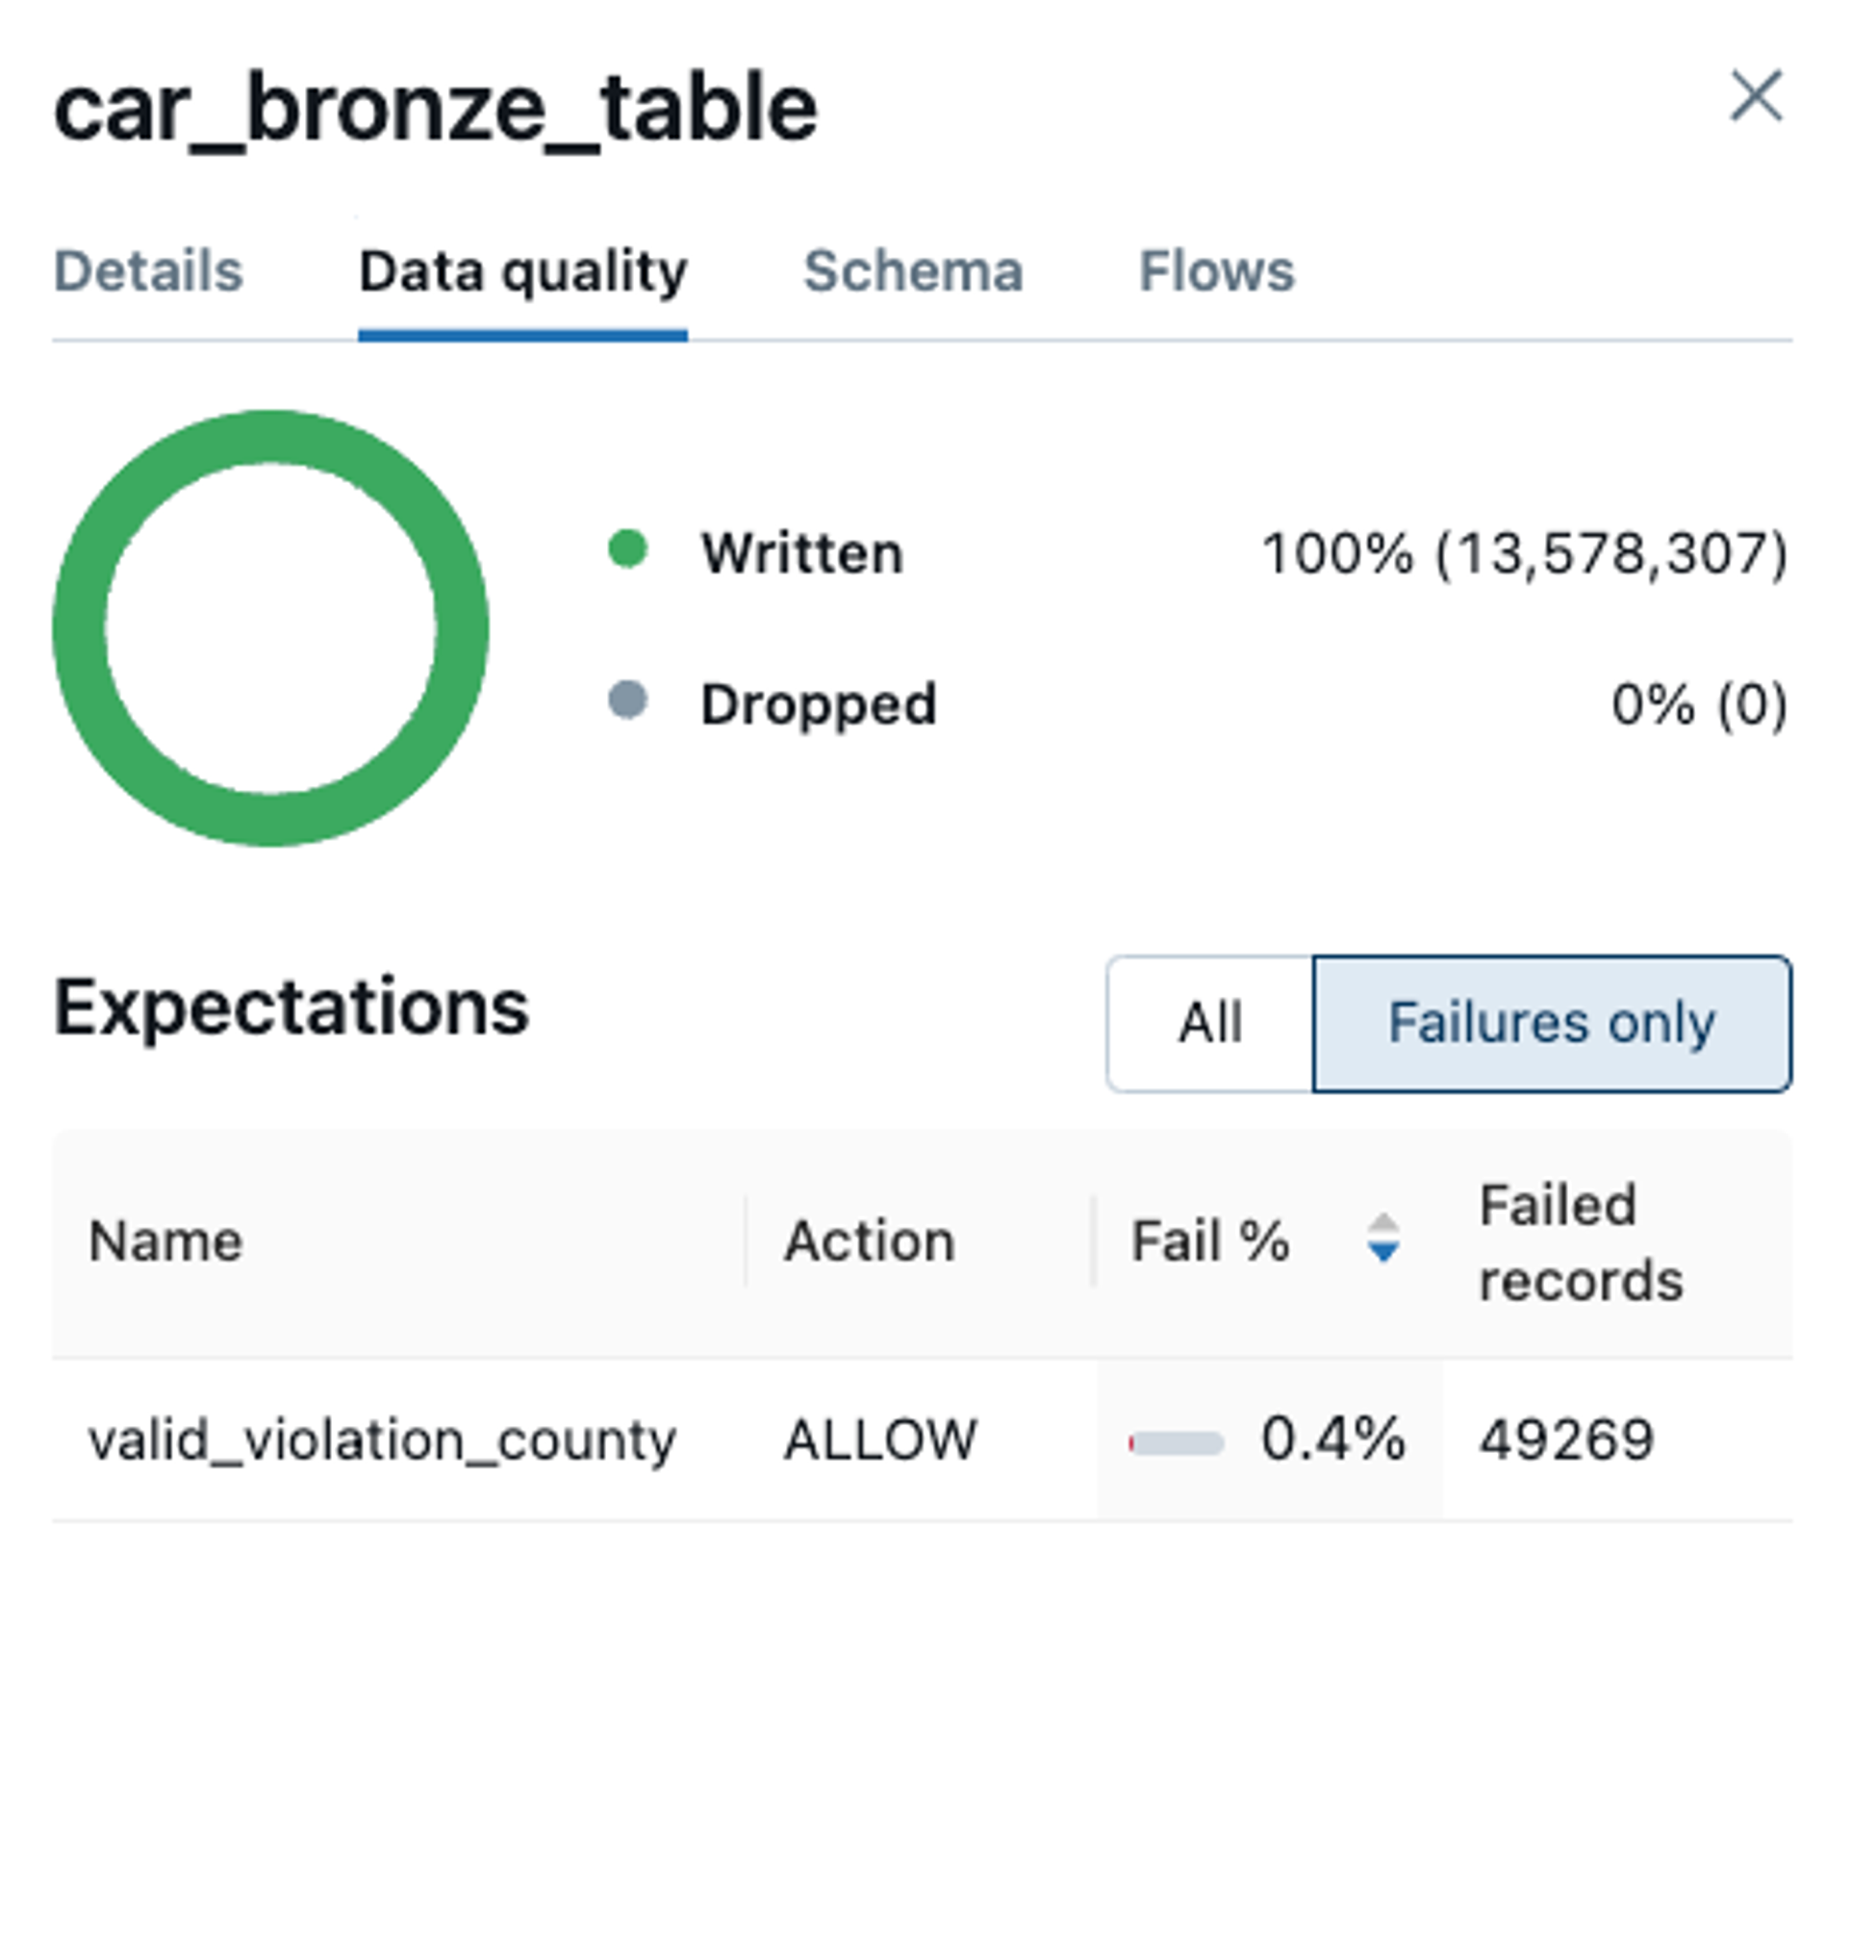Go to the Flows tab

pos(1216,271)
